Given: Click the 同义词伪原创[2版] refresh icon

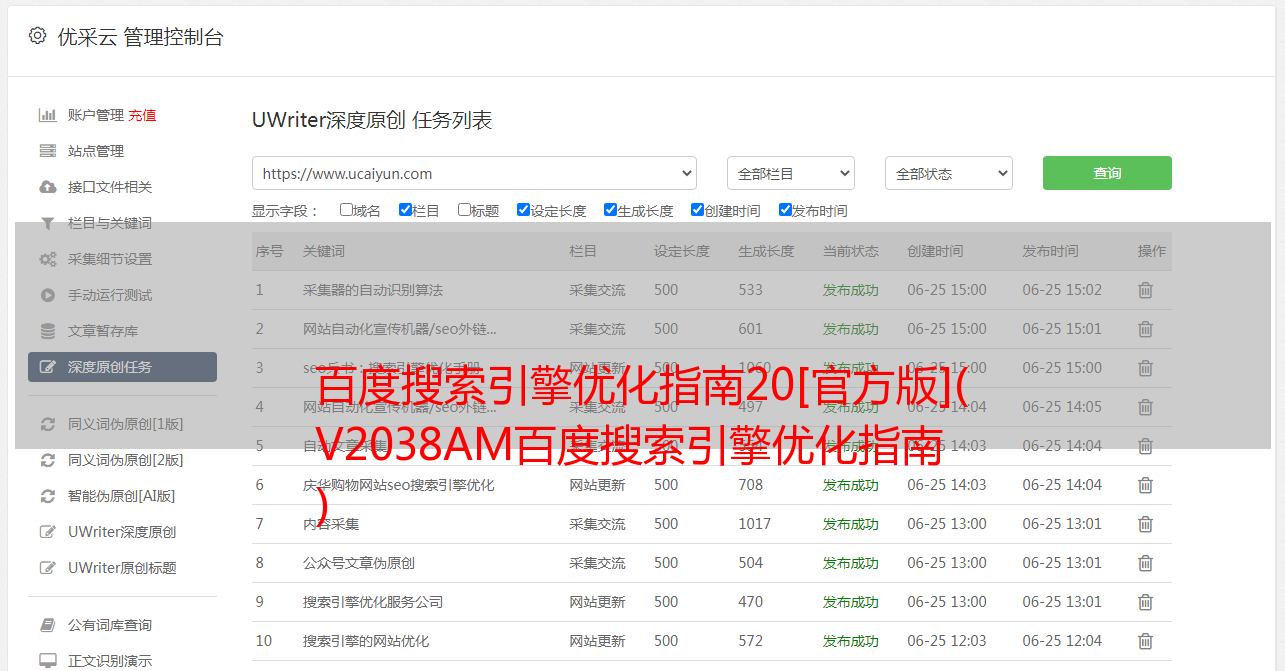Looking at the screenshot, I should coord(47,460).
